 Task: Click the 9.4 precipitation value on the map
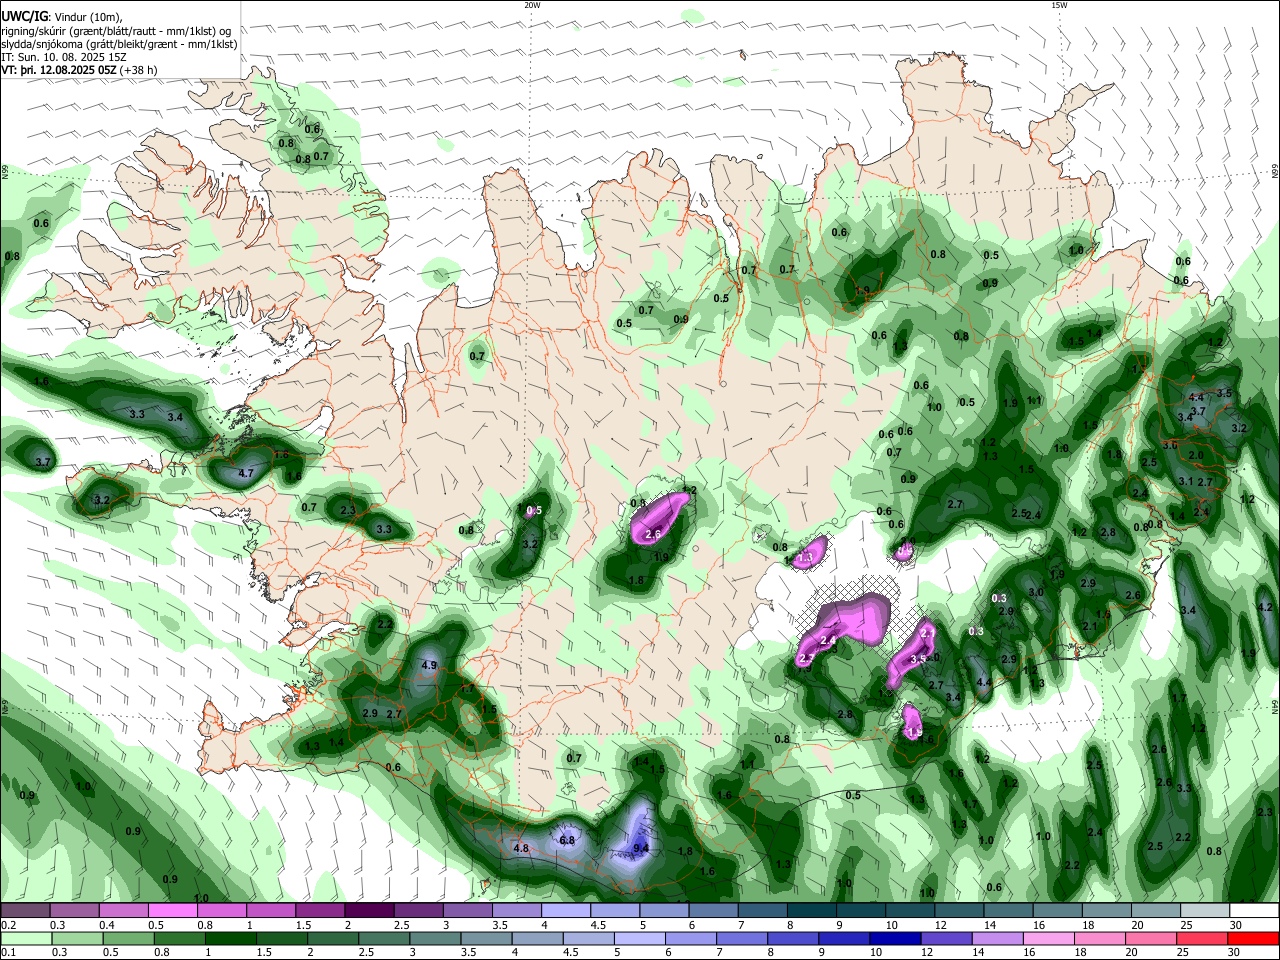click(641, 848)
